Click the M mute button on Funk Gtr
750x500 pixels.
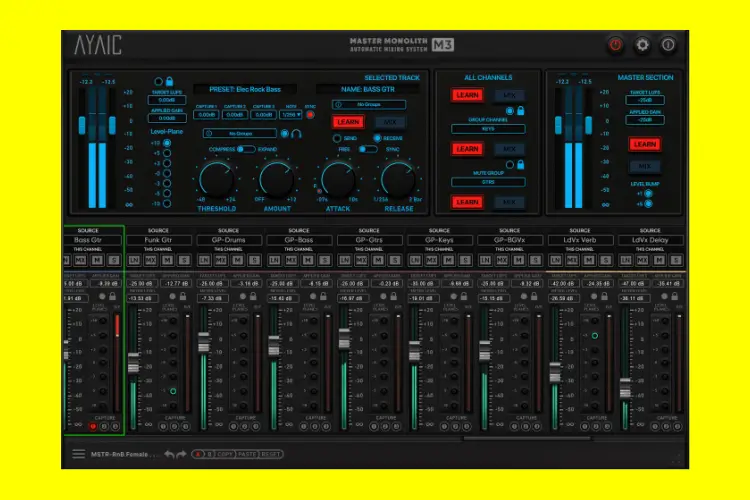pyautogui.click(x=167, y=260)
